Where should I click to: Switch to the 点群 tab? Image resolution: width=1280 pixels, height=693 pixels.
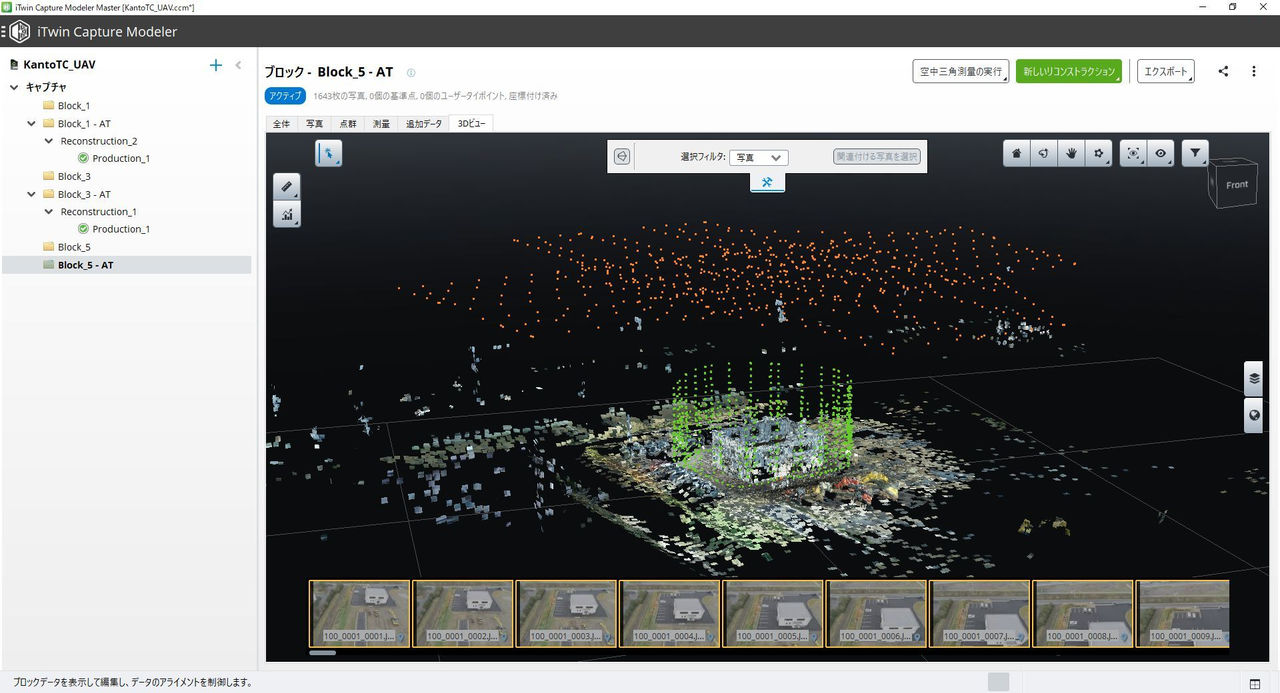coord(348,123)
